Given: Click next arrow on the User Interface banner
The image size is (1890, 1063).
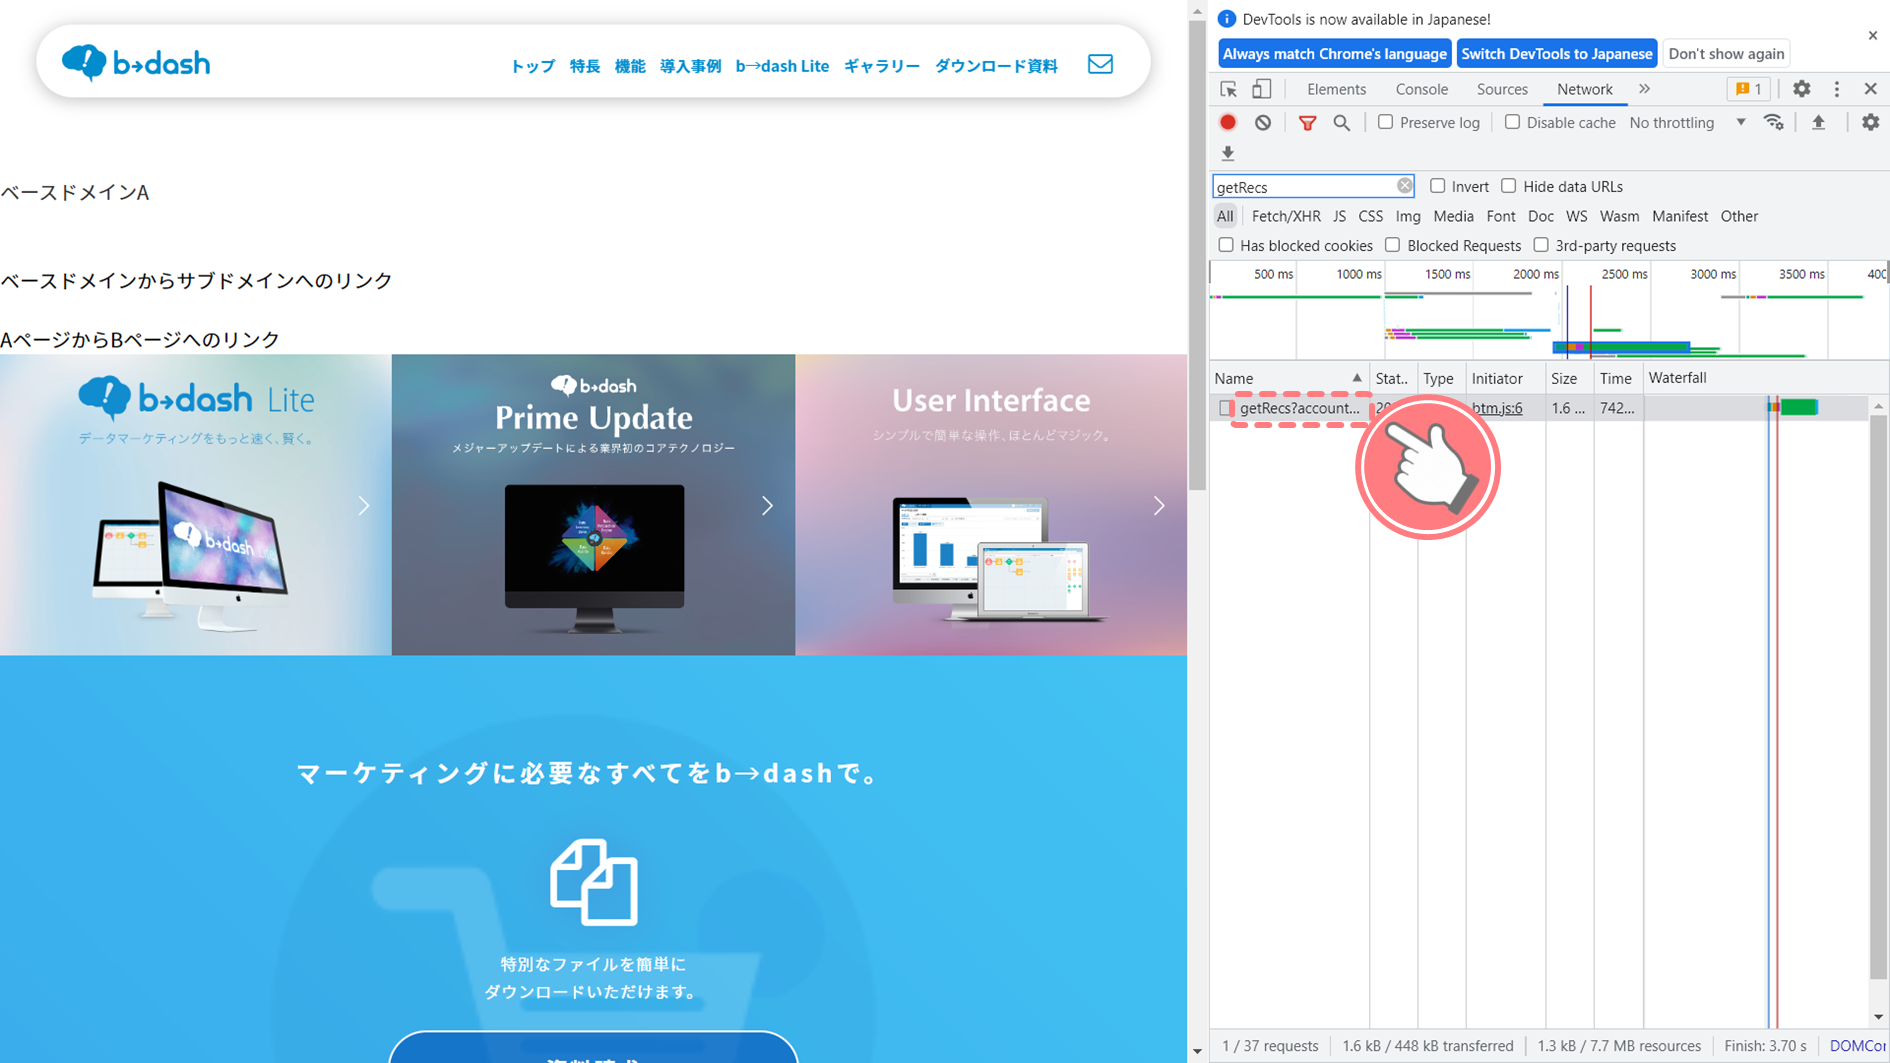Looking at the screenshot, I should tap(1159, 506).
